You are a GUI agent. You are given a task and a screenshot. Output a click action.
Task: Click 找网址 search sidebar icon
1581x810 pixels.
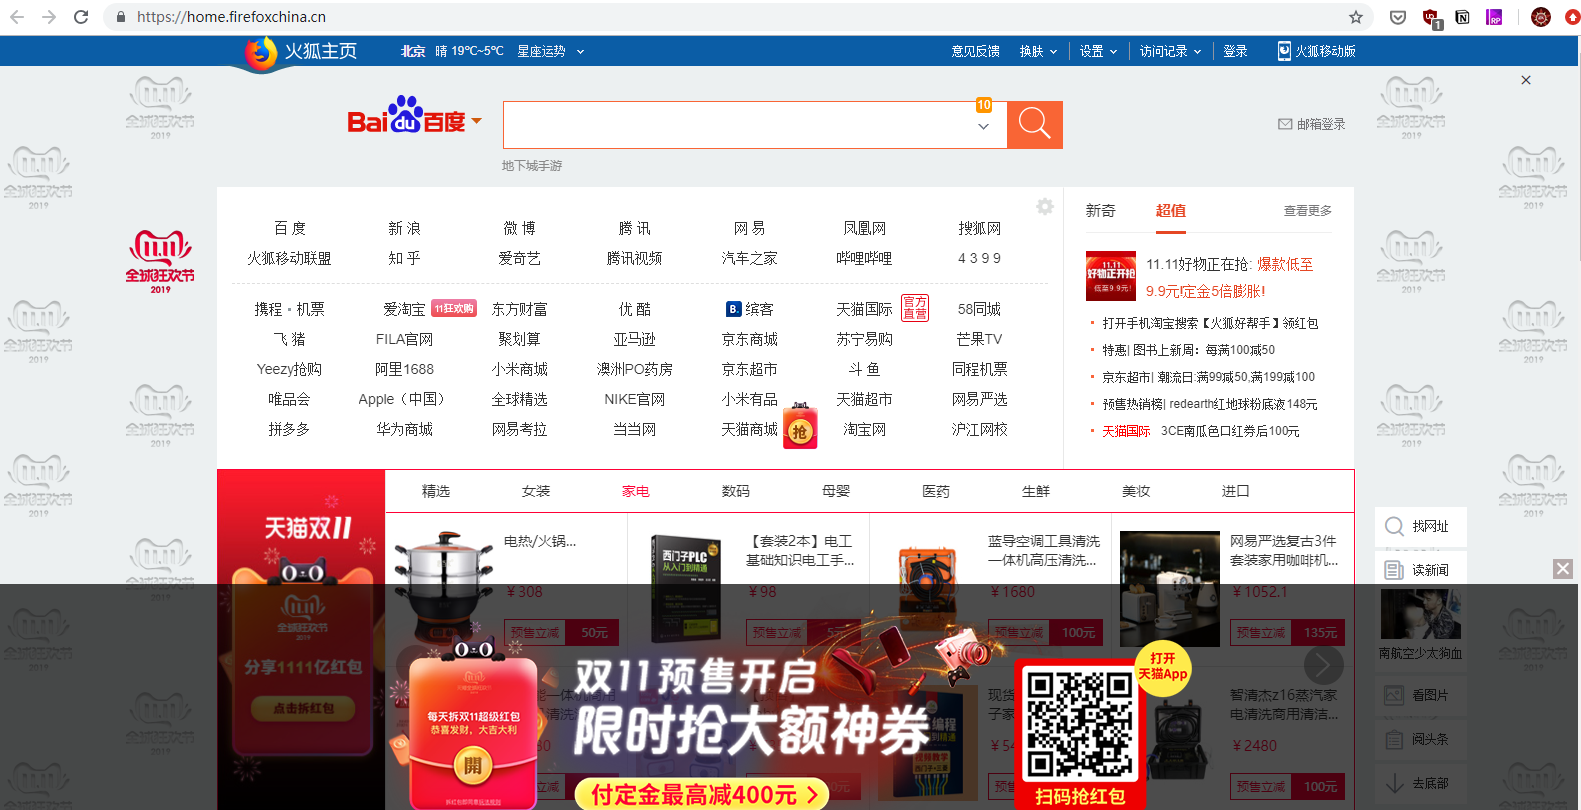click(1394, 526)
